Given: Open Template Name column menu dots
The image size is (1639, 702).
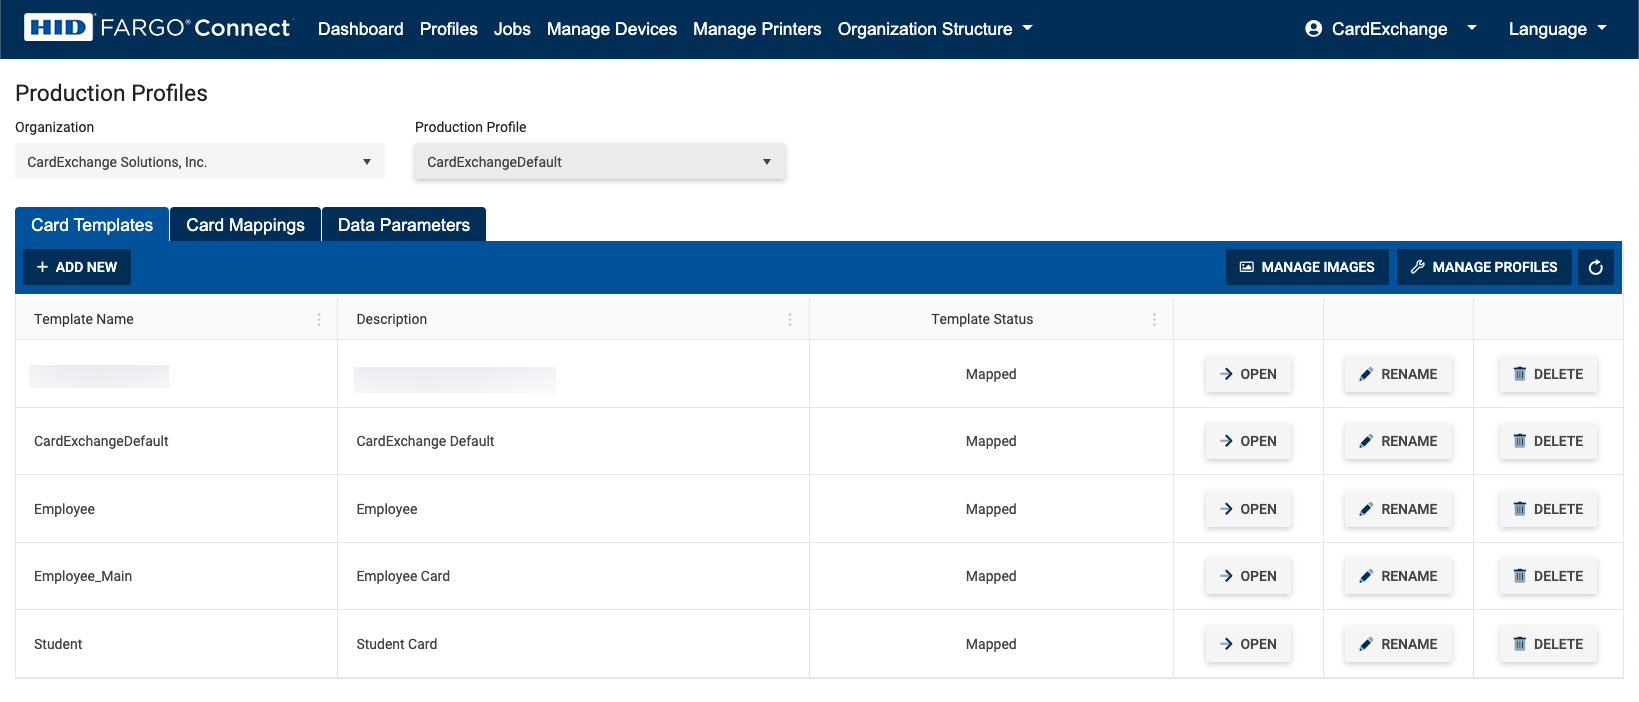Looking at the screenshot, I should coord(319,319).
